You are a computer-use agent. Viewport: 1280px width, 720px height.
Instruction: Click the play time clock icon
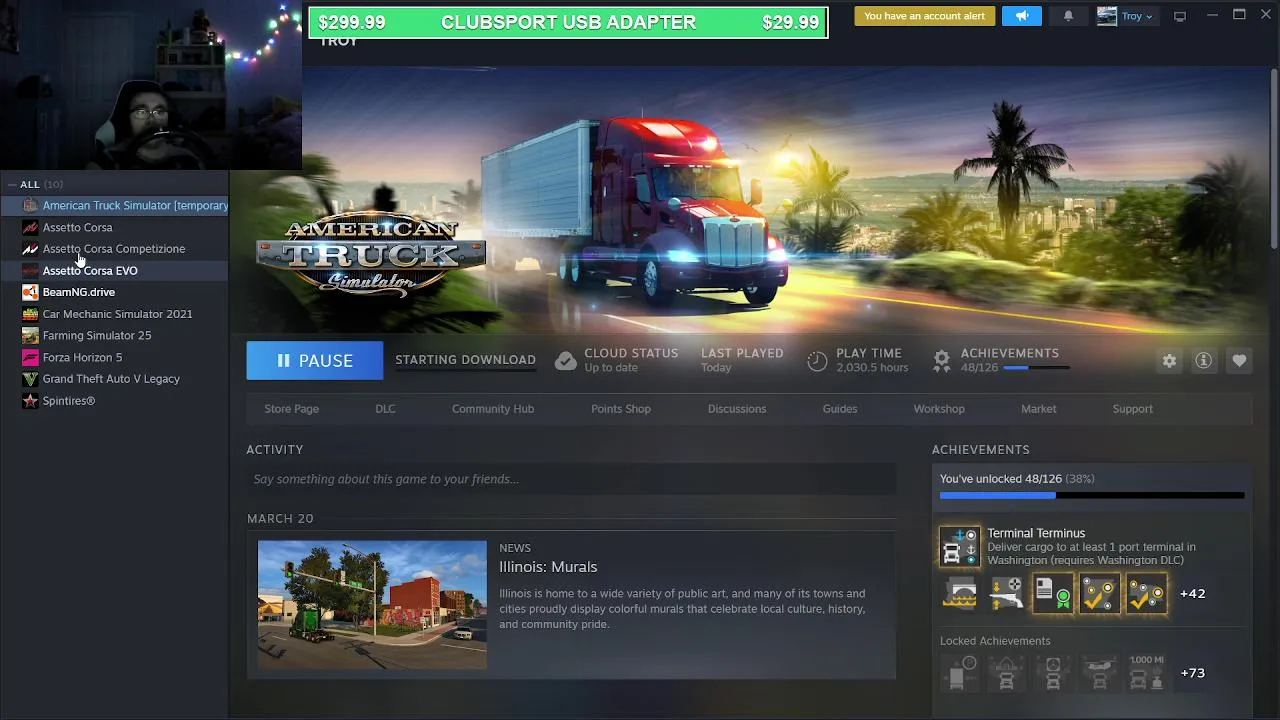point(817,361)
